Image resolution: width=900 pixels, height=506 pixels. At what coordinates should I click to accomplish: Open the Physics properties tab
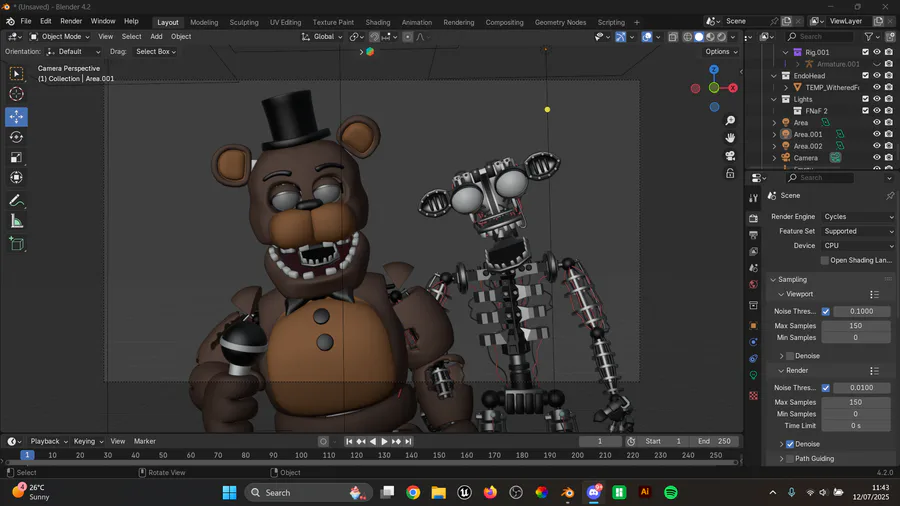[x=754, y=342]
